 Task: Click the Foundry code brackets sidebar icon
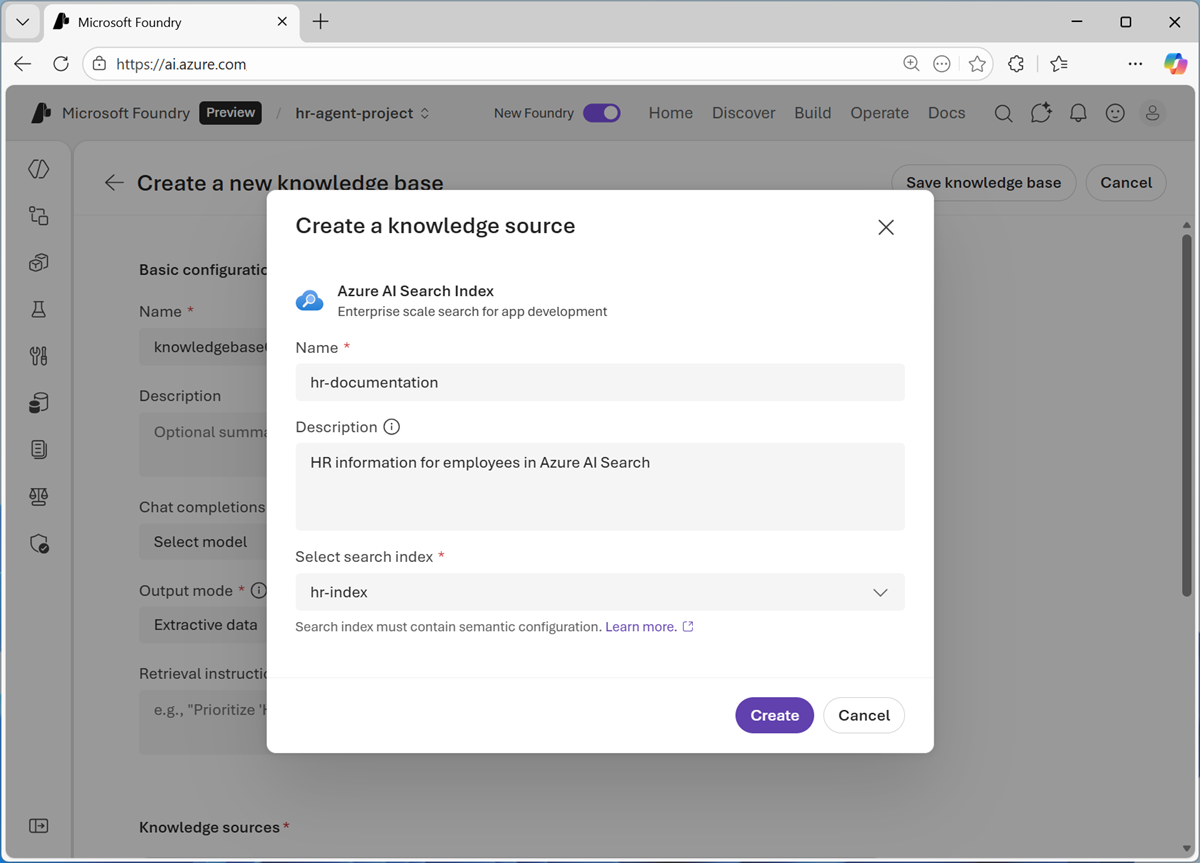(39, 169)
